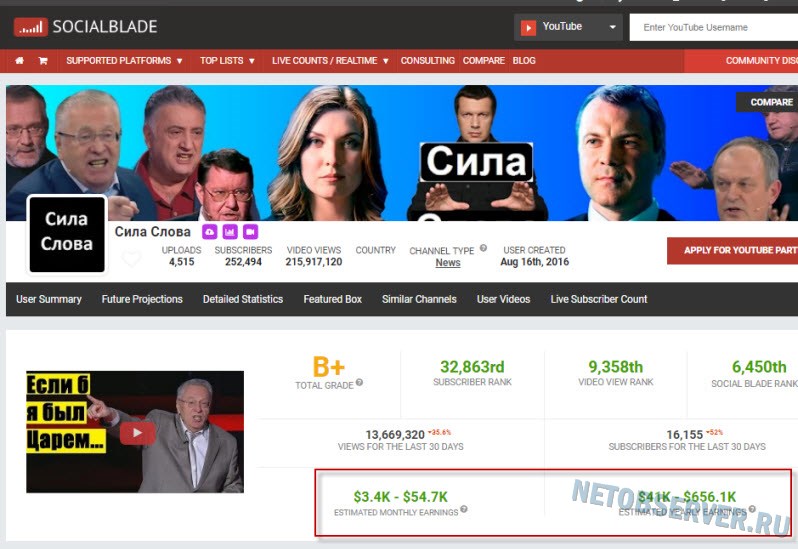The width and height of the screenshot is (798, 549).
Task: Click user created date Aug 16th, 2016
Action: coord(534,262)
